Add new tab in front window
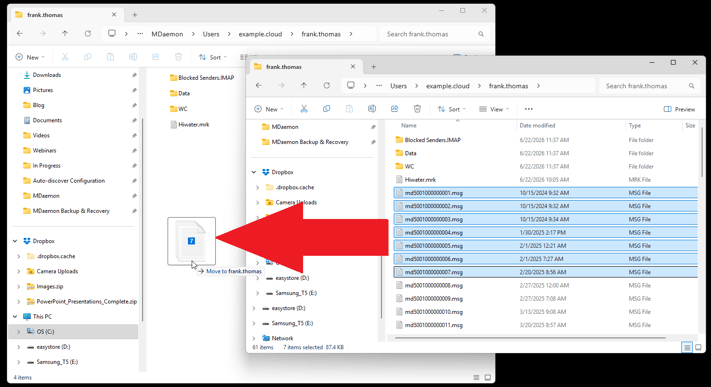The height and width of the screenshot is (387, 711). pos(374,67)
